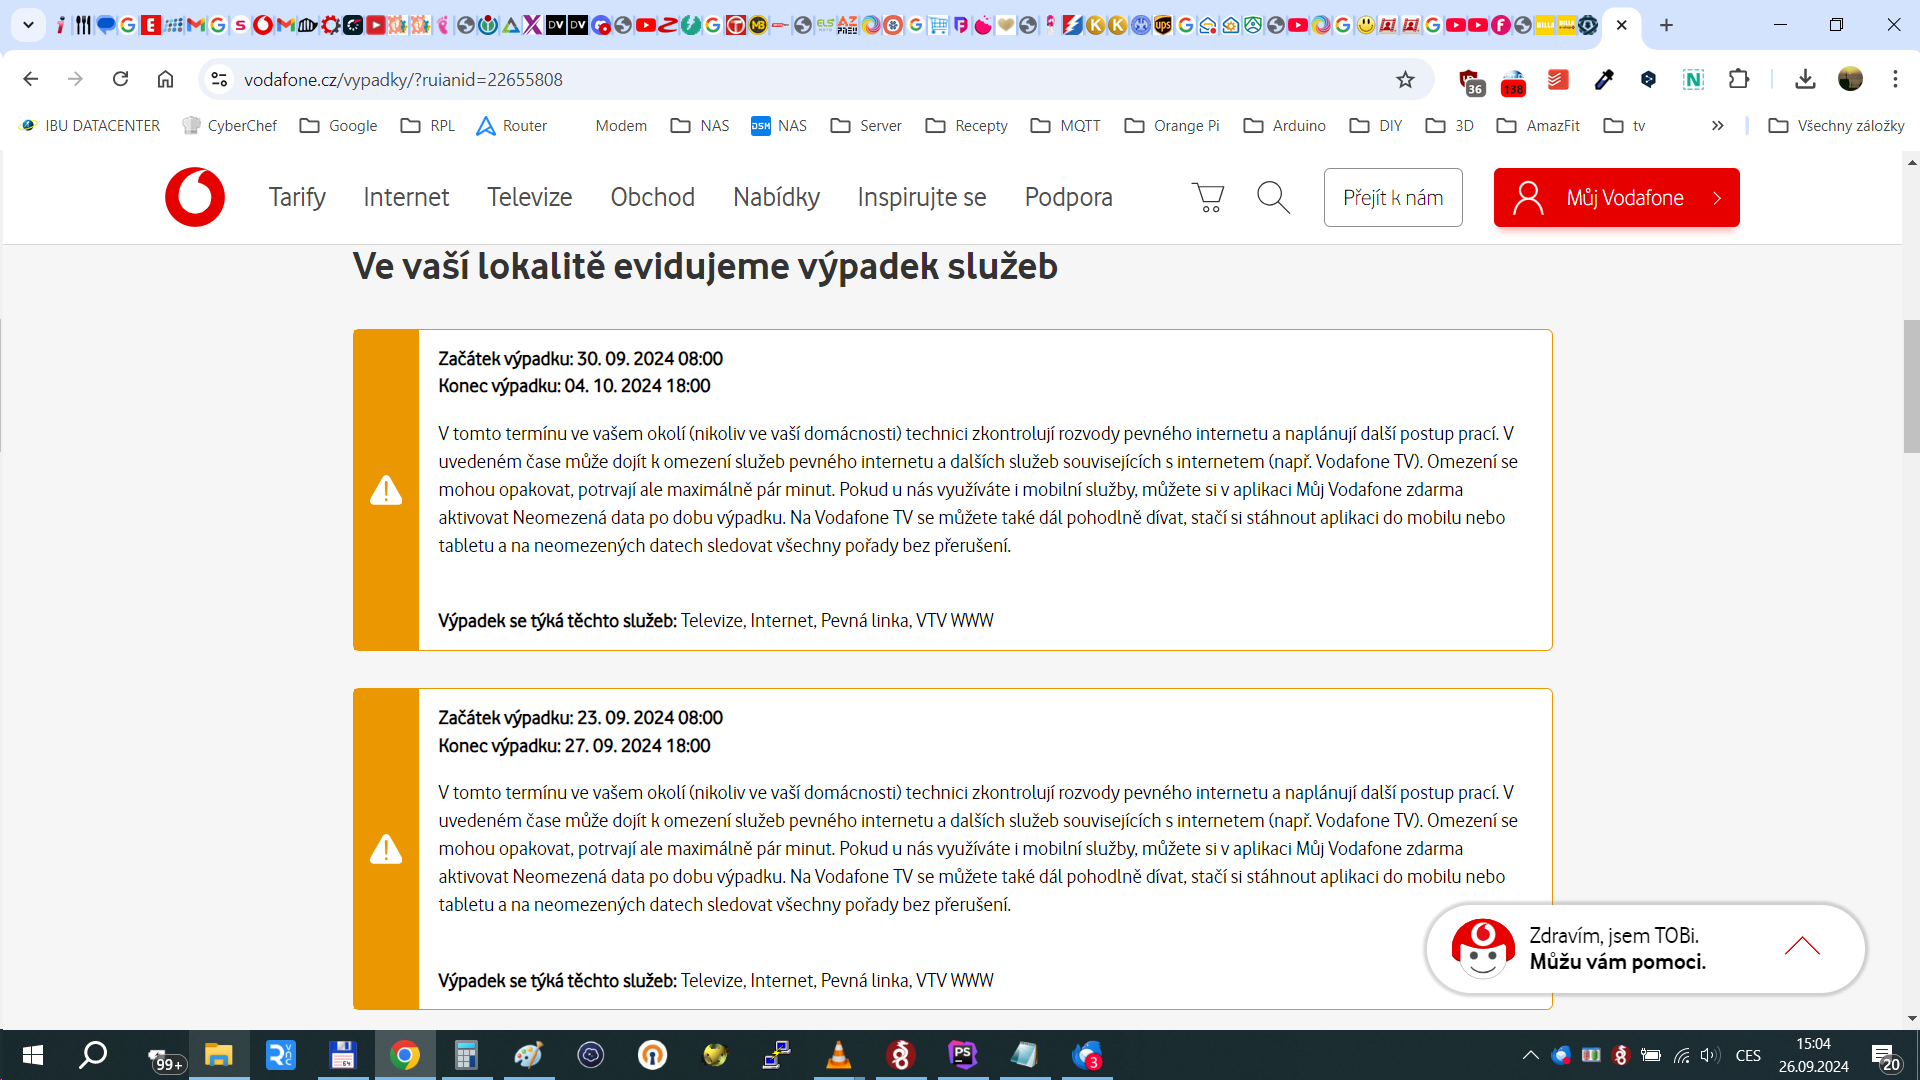Open the green N extension

(1693, 79)
